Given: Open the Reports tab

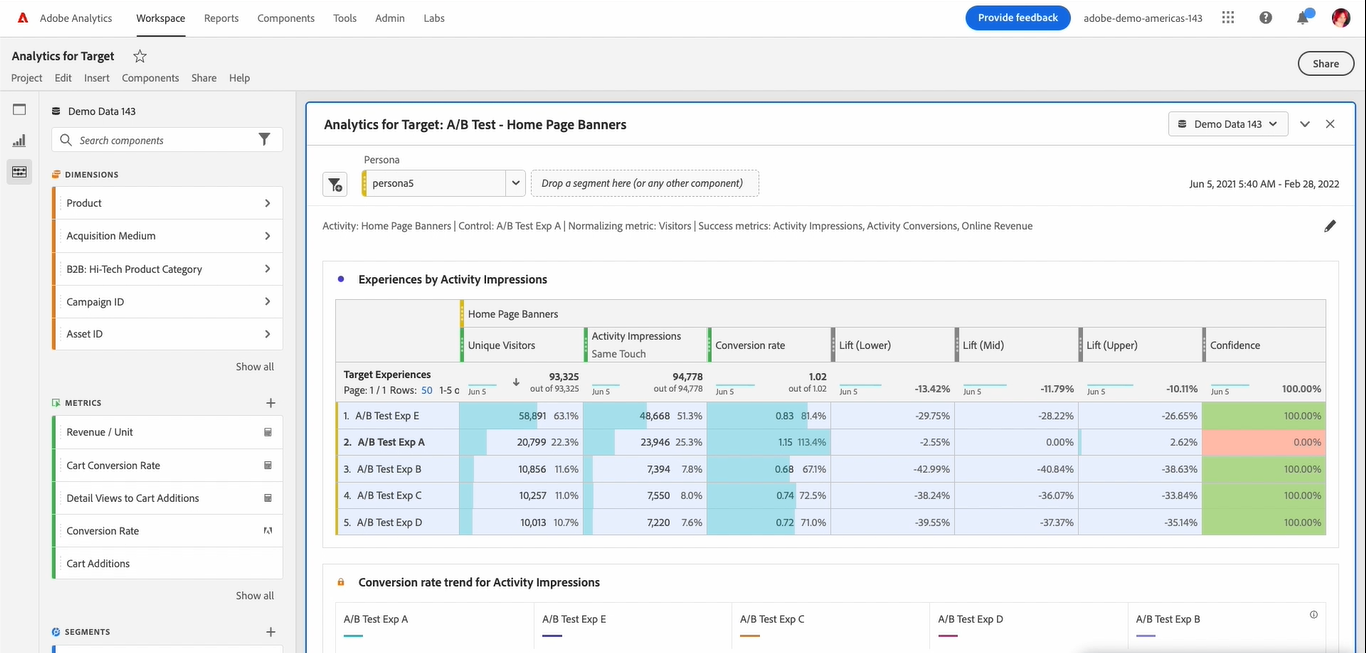Looking at the screenshot, I should click(221, 18).
